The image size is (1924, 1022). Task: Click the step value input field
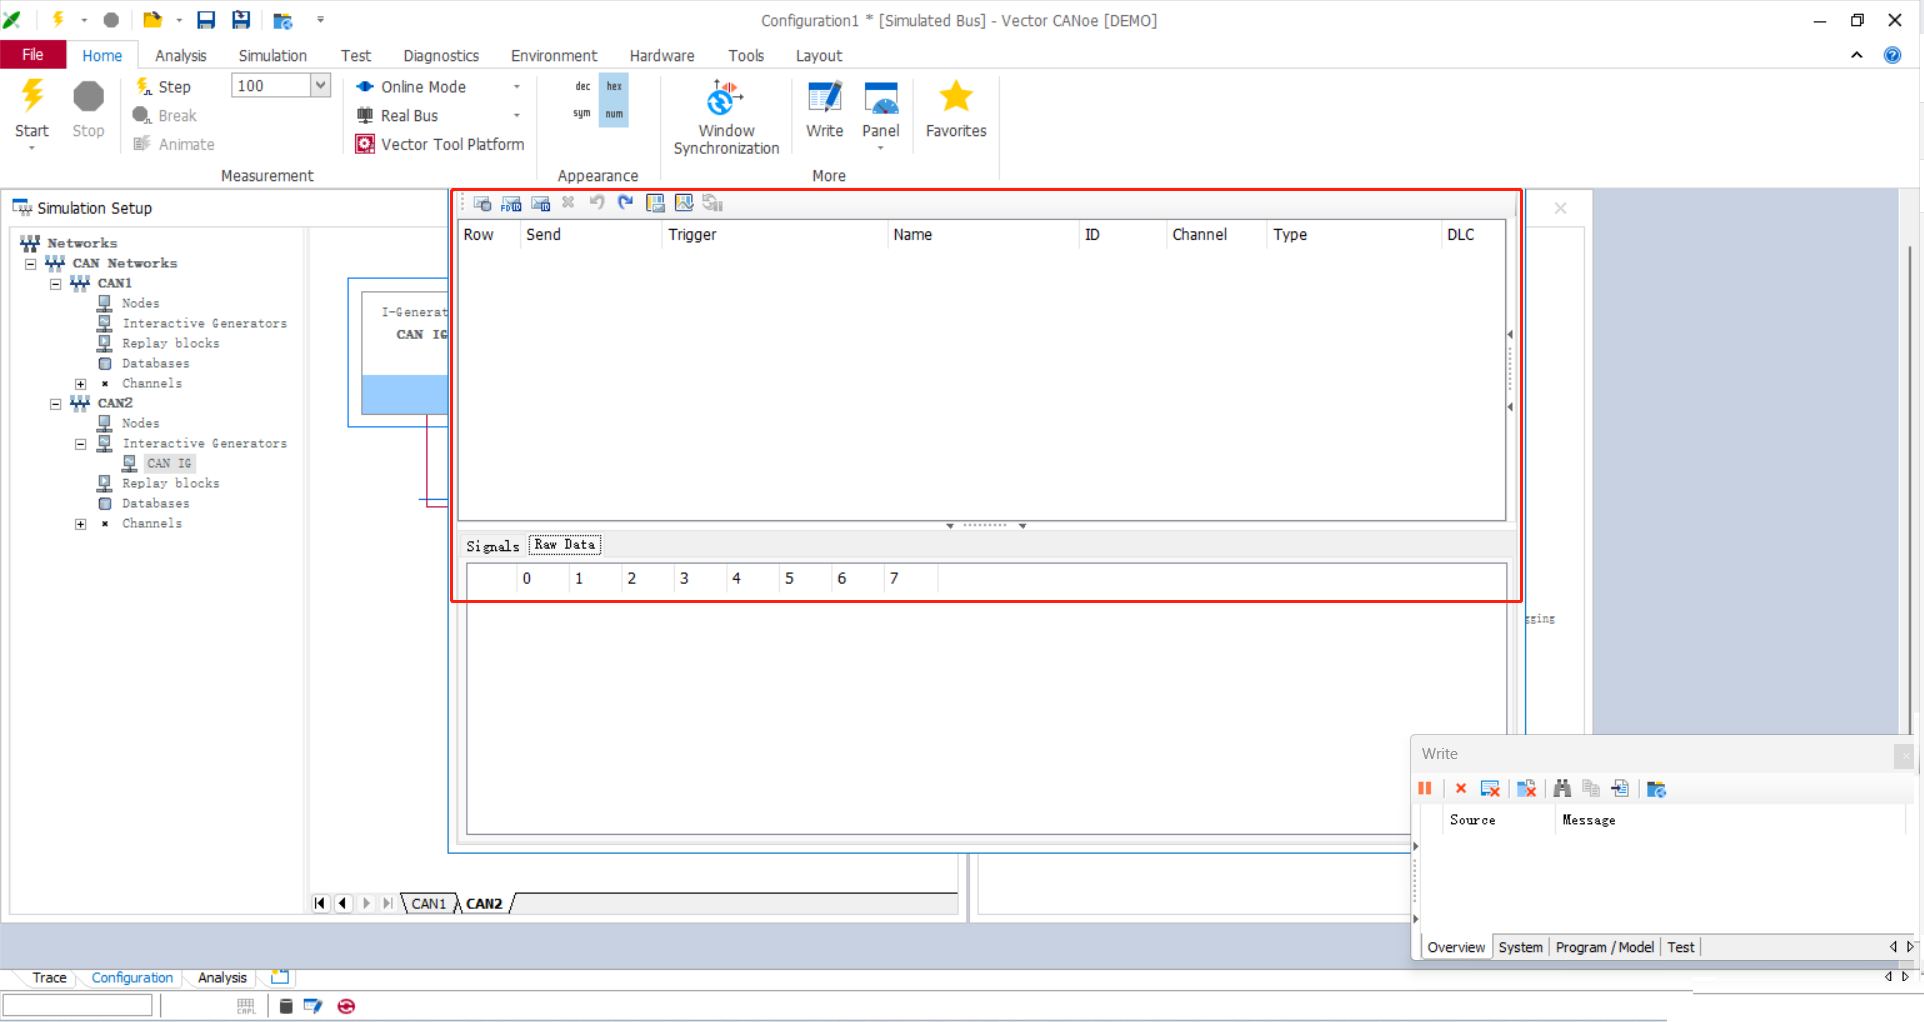tap(270, 86)
